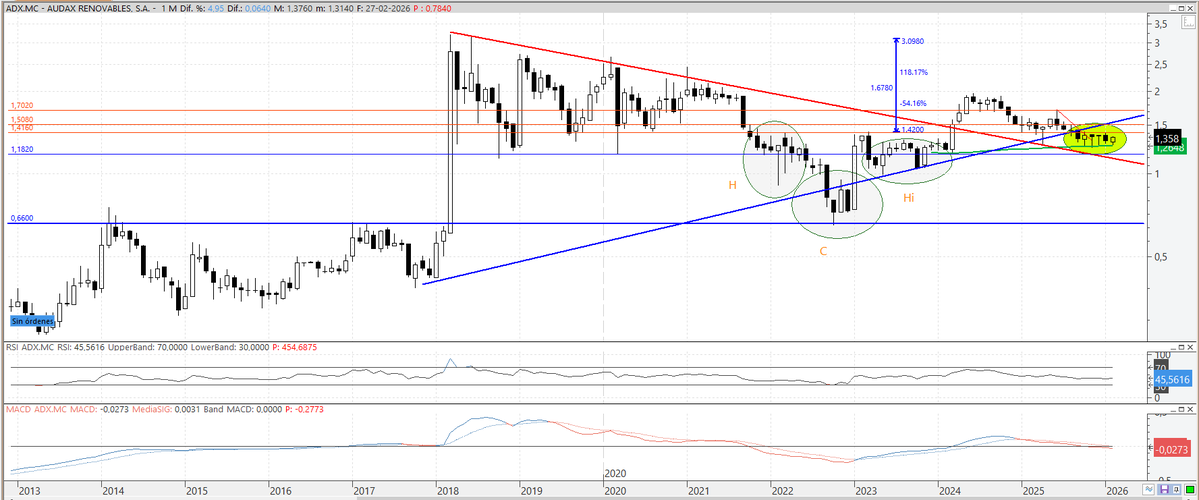
Task: Click the -54.16% annotation
Action: (x=913, y=103)
